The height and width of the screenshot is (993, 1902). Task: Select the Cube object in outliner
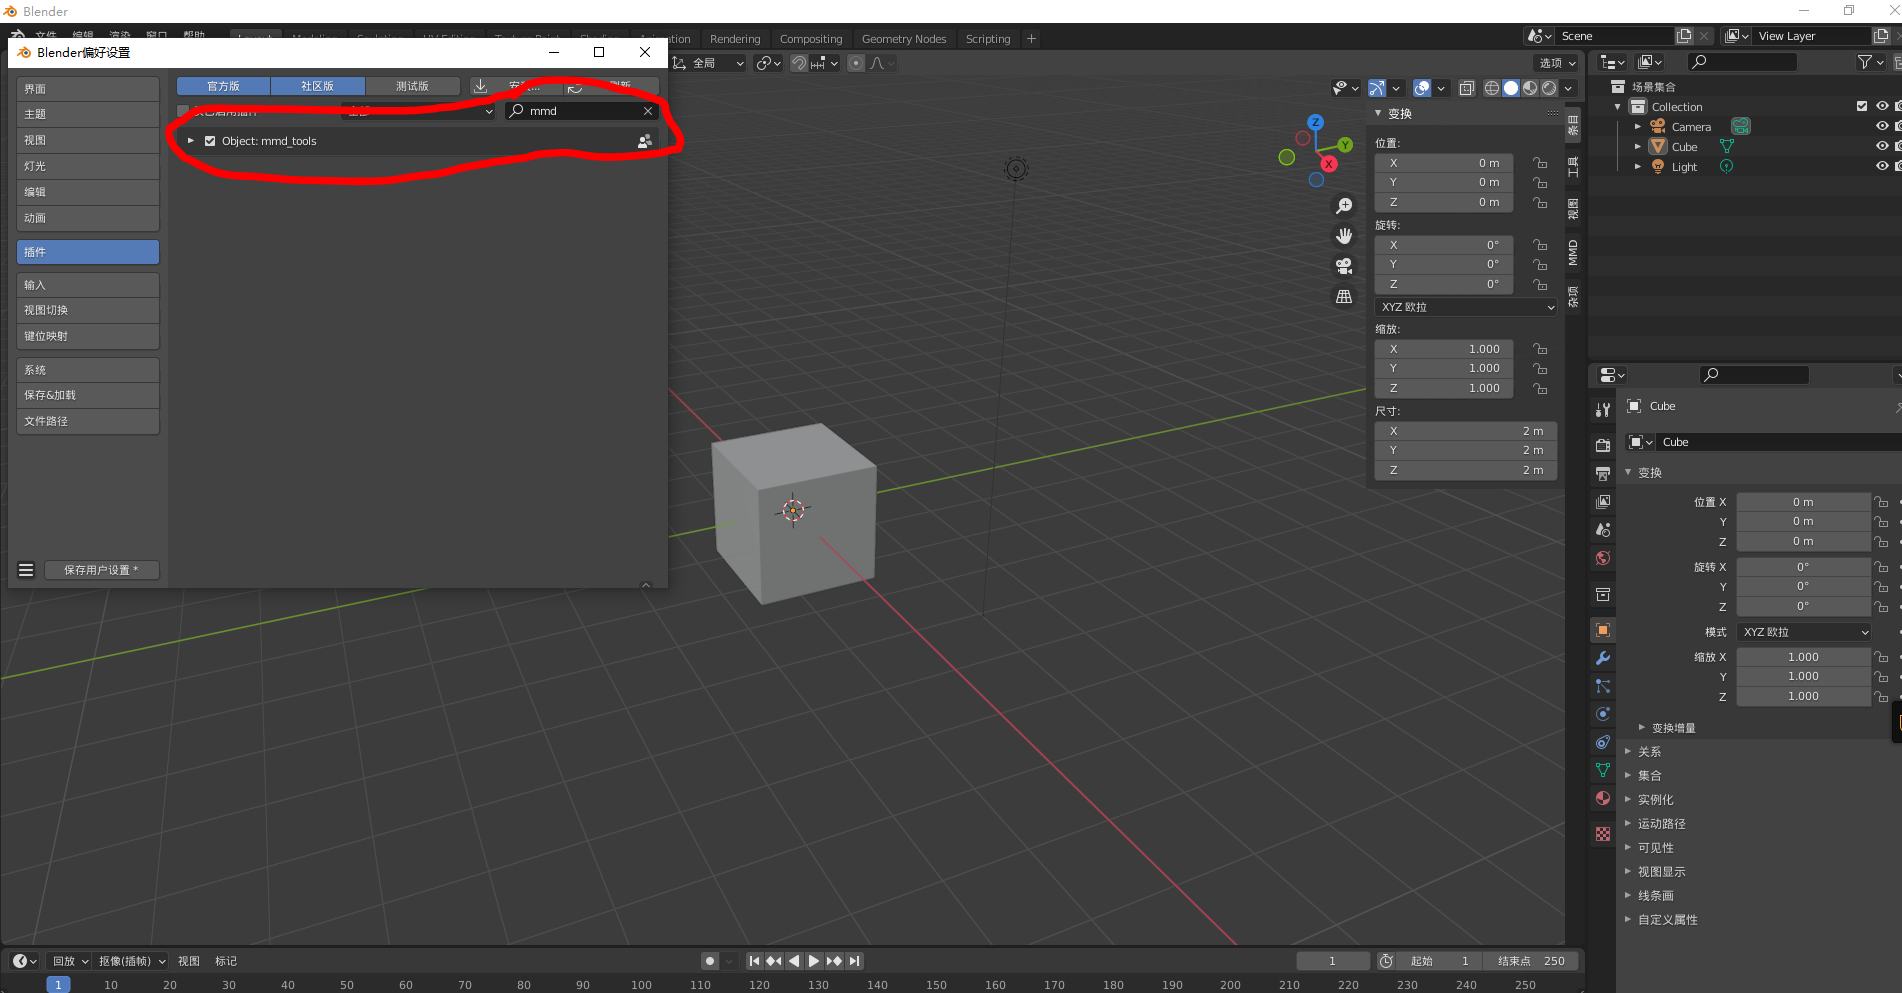point(1684,147)
